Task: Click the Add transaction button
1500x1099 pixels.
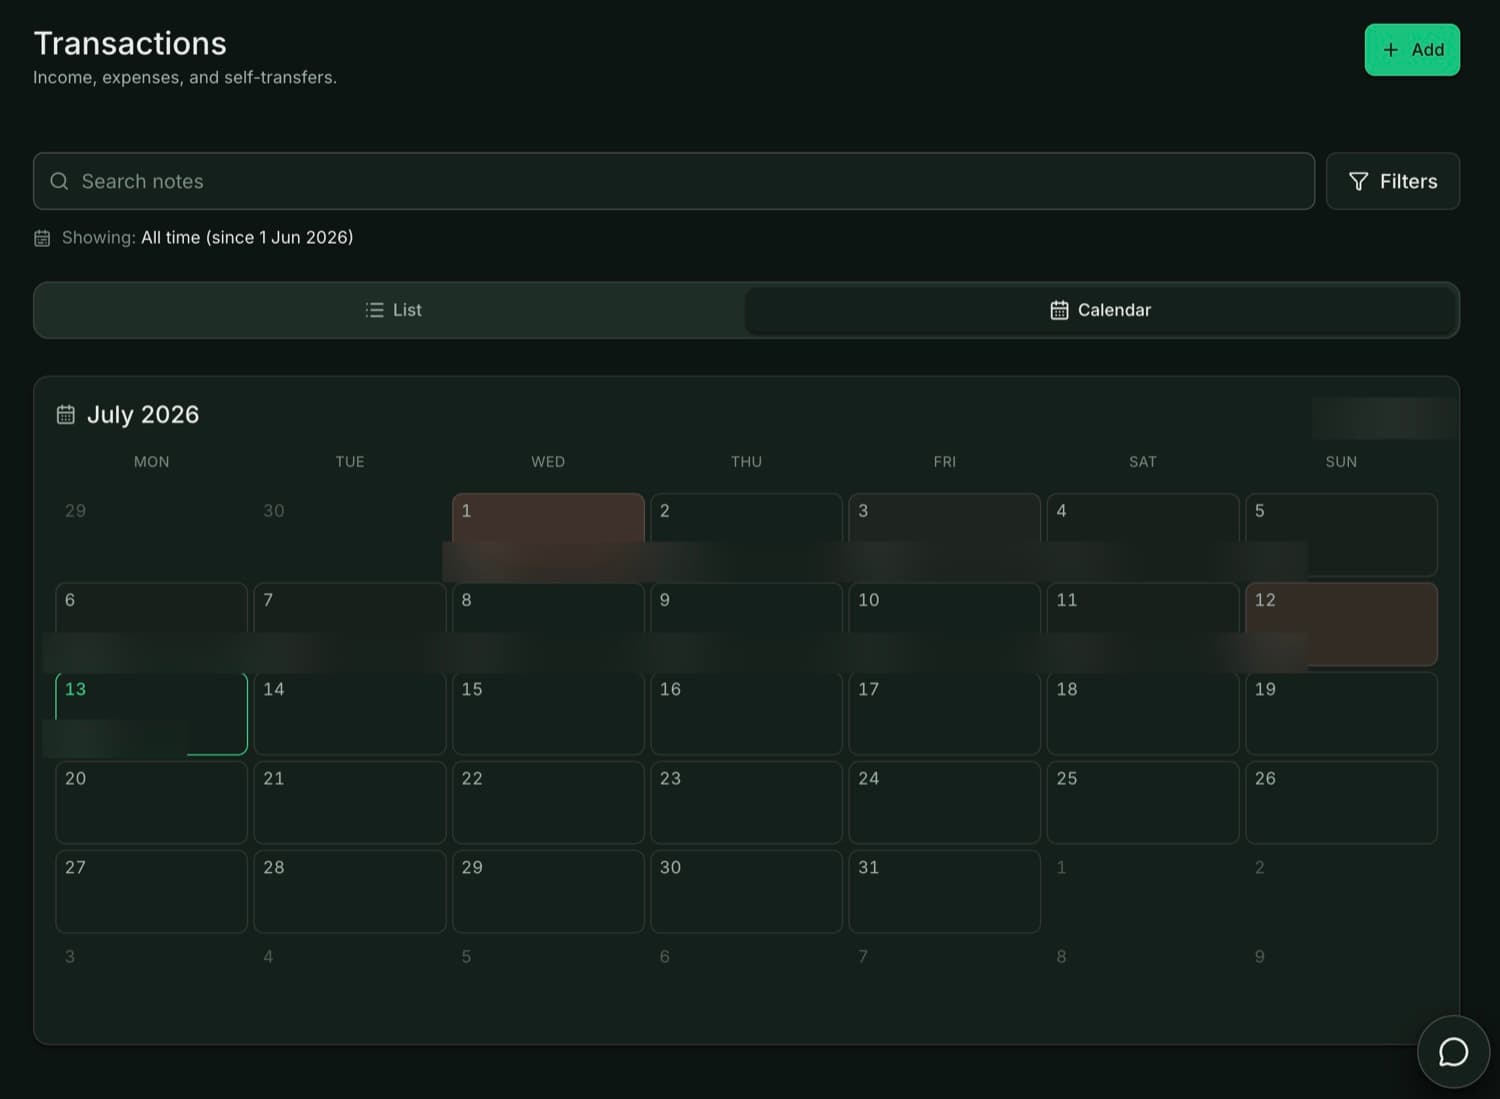Action: click(1412, 50)
